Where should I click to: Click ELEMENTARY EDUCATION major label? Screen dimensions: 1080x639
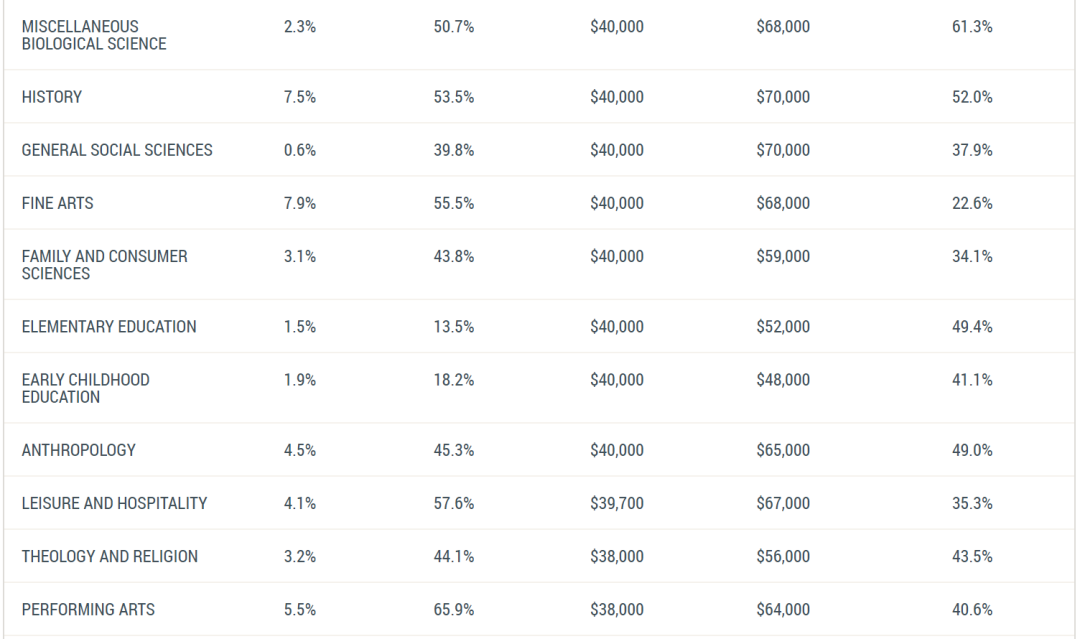pyautogui.click(x=109, y=326)
